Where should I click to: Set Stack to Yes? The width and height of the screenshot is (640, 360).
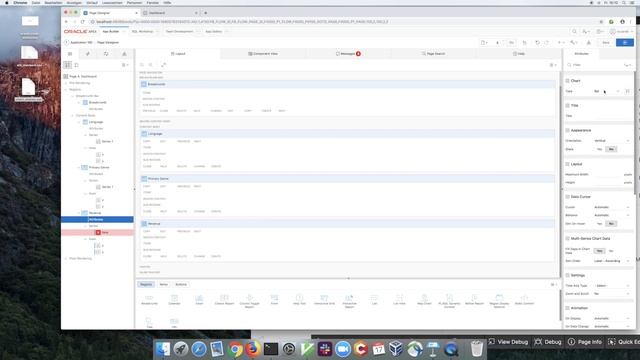click(599, 149)
